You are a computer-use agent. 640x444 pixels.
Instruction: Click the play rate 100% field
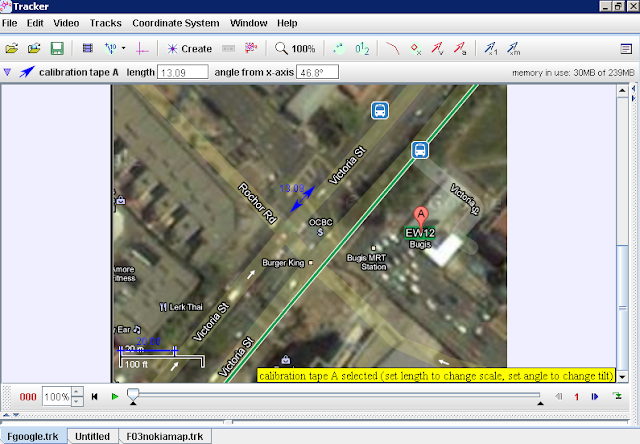click(57, 397)
